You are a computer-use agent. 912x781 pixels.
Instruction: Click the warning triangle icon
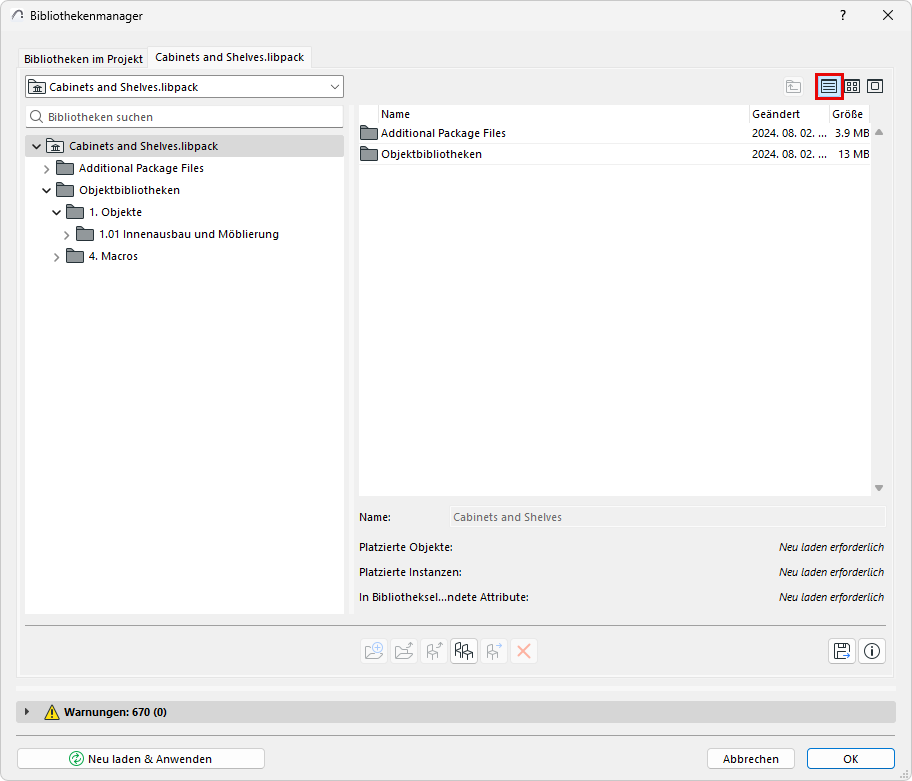tap(52, 712)
